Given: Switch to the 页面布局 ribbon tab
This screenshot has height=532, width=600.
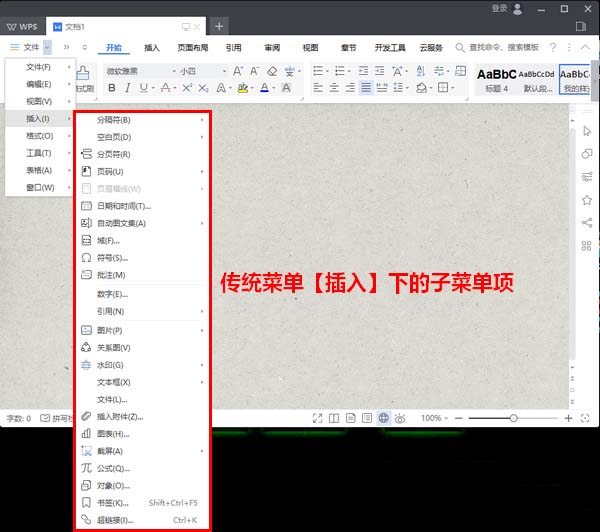Looking at the screenshot, I should point(193,47).
